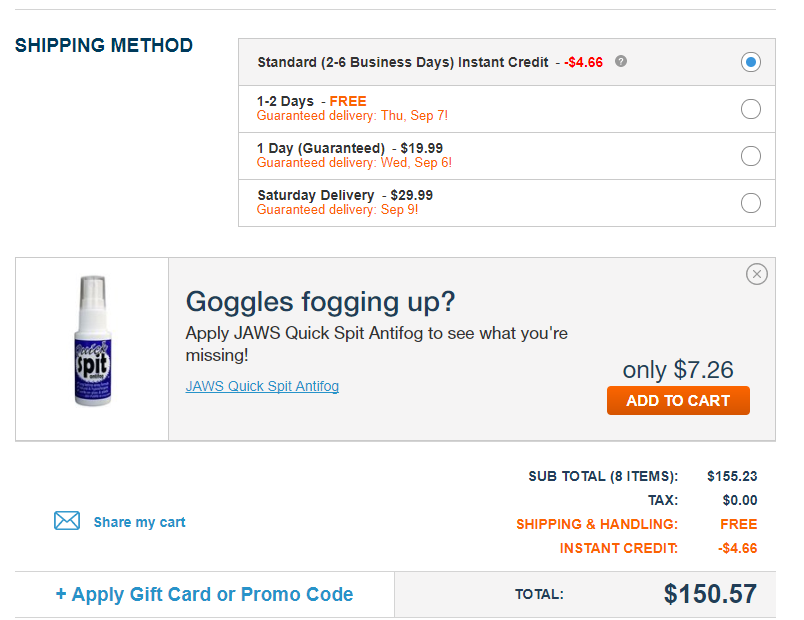Screen dimensions: 804x620
Task: Click the SHIPPING & HANDLING label in summary
Action: [x=596, y=524]
